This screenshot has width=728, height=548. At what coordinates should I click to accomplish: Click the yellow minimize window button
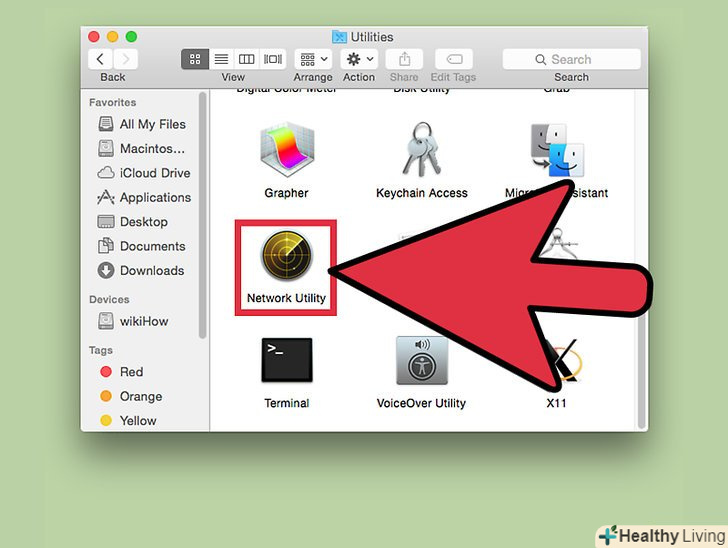point(112,36)
